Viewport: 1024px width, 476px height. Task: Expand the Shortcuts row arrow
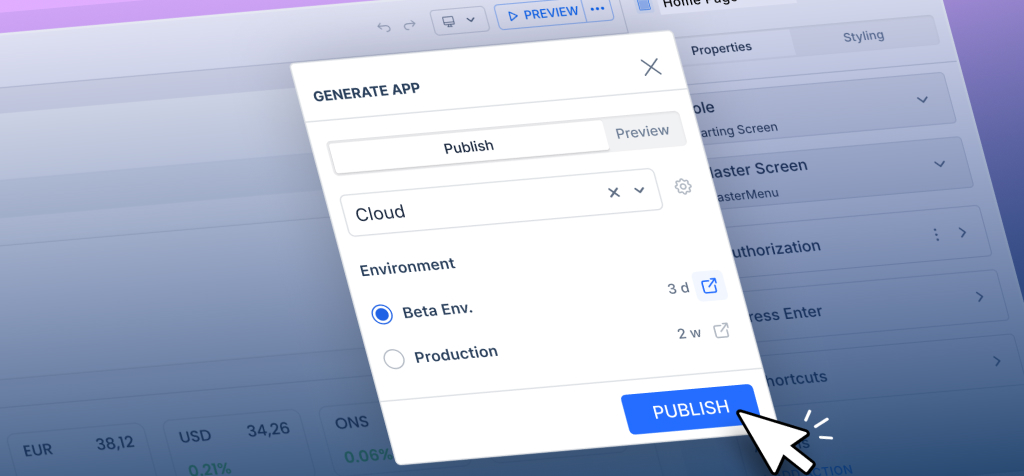997,362
